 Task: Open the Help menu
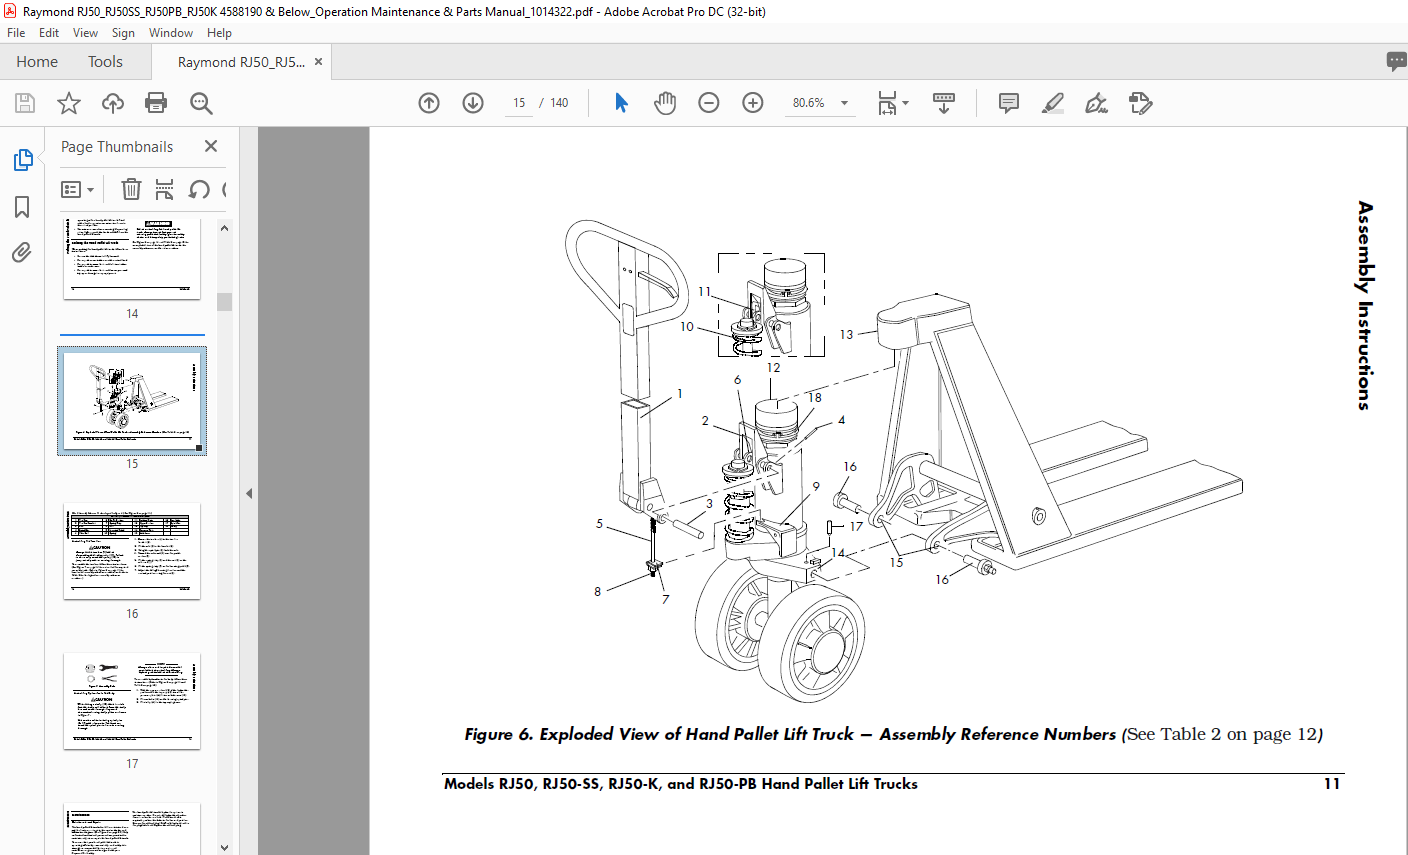[x=219, y=33]
